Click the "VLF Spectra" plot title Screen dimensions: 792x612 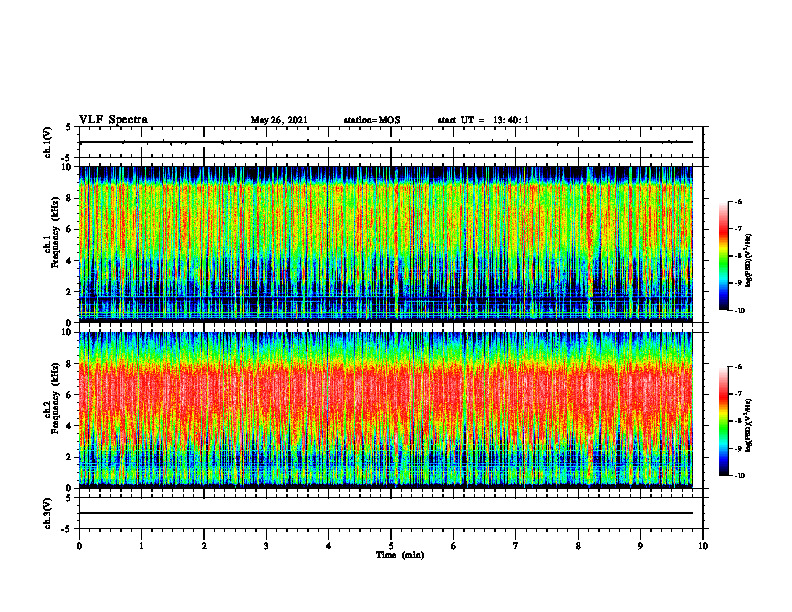click(114, 120)
